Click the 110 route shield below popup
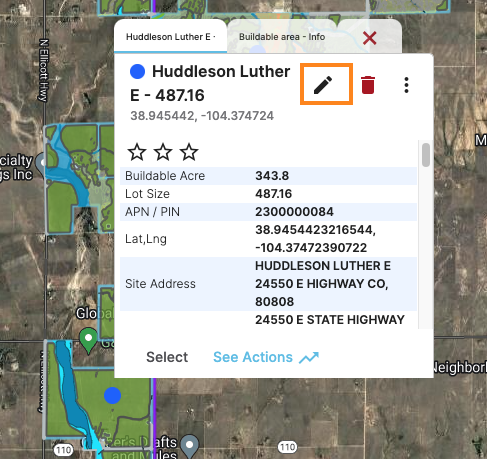The image size is (487, 459). 287,447
